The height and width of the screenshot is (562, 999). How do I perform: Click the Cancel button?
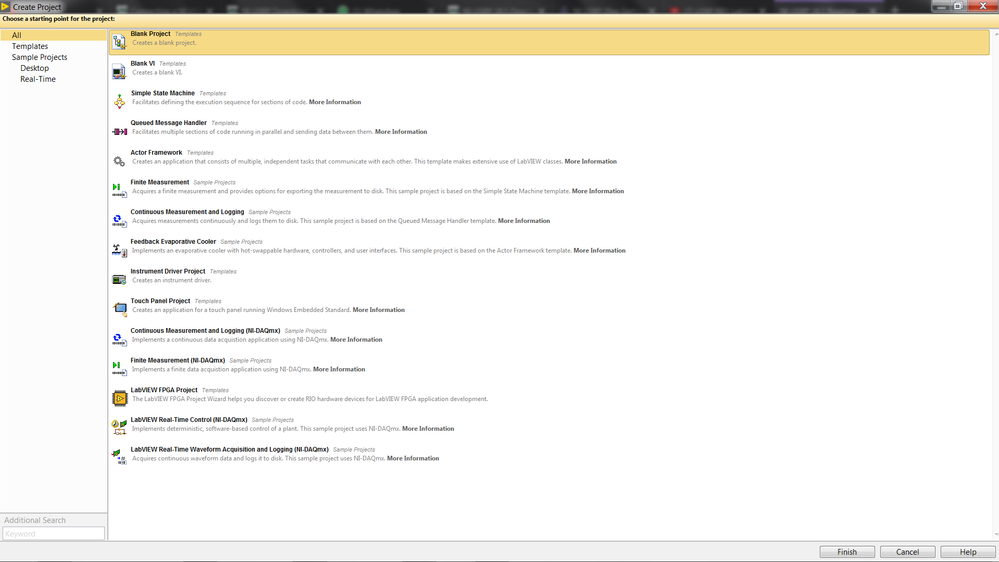tap(907, 552)
